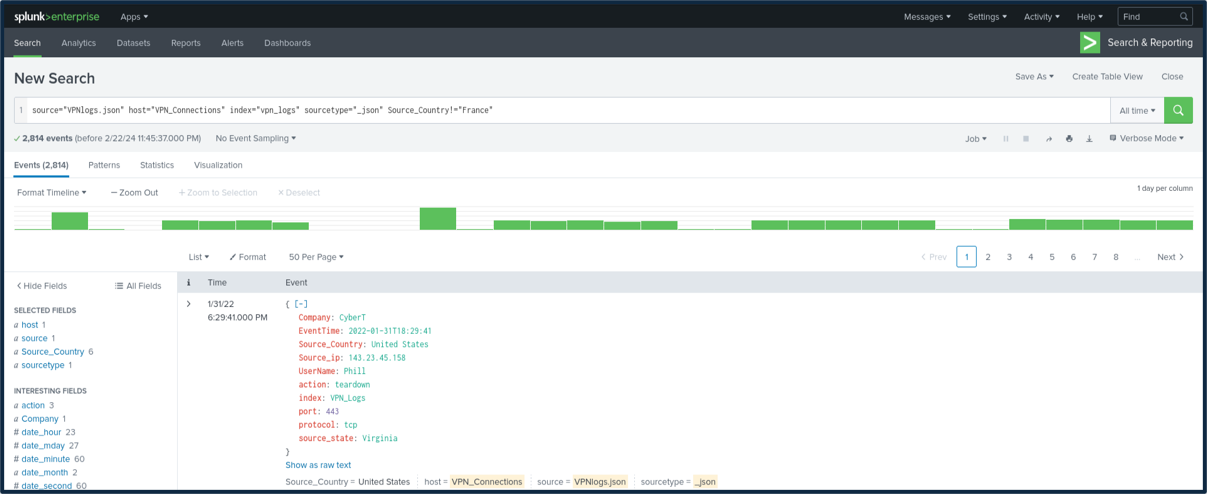
Task: Open the All time range picker
Action: click(1137, 110)
